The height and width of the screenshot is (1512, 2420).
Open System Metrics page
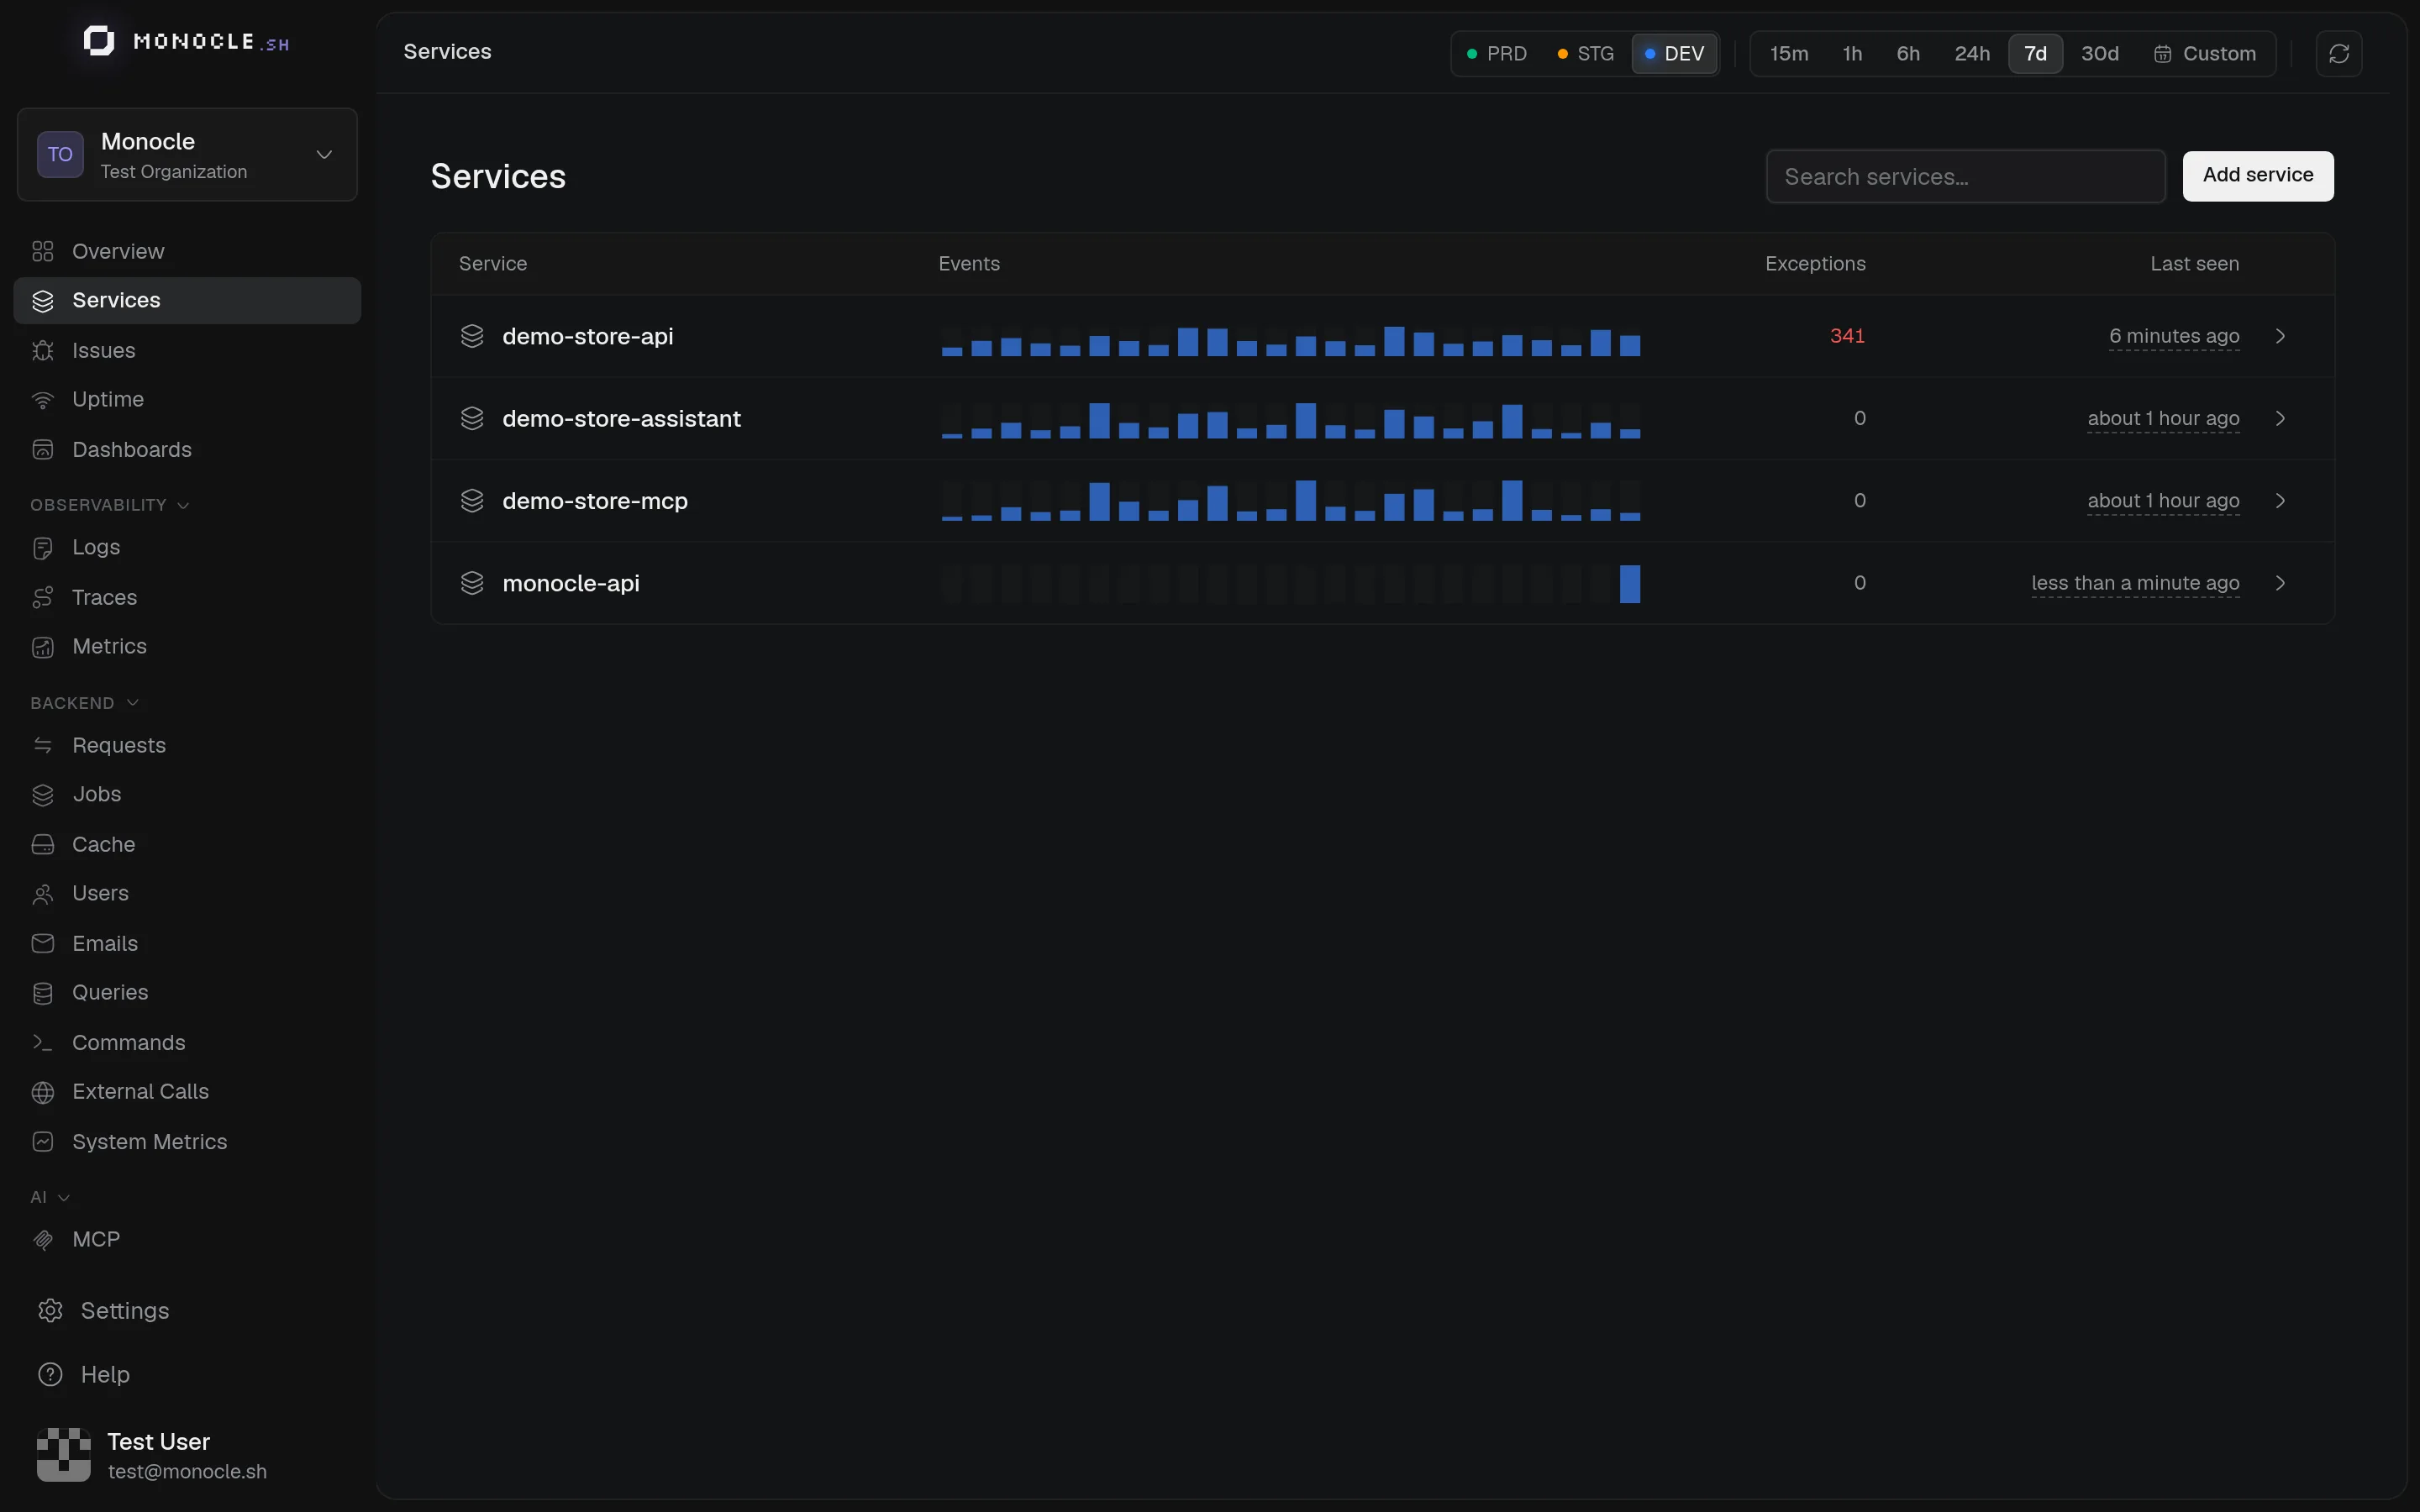187,1142
